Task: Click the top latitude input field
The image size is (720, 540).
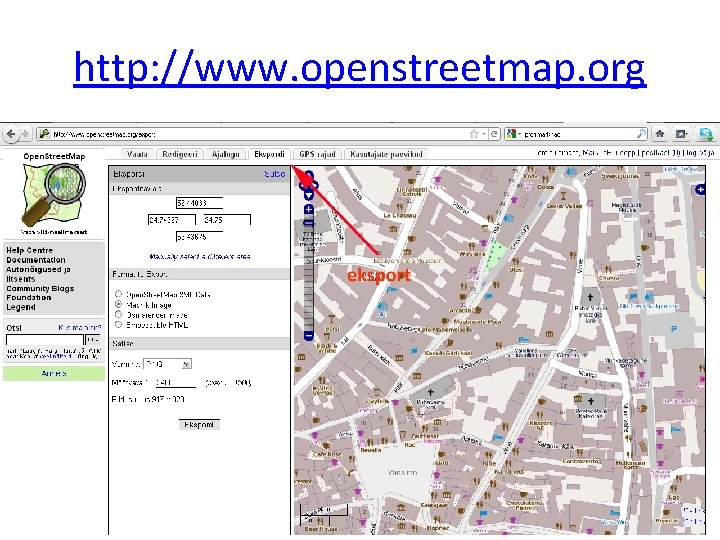Action: 199,203
